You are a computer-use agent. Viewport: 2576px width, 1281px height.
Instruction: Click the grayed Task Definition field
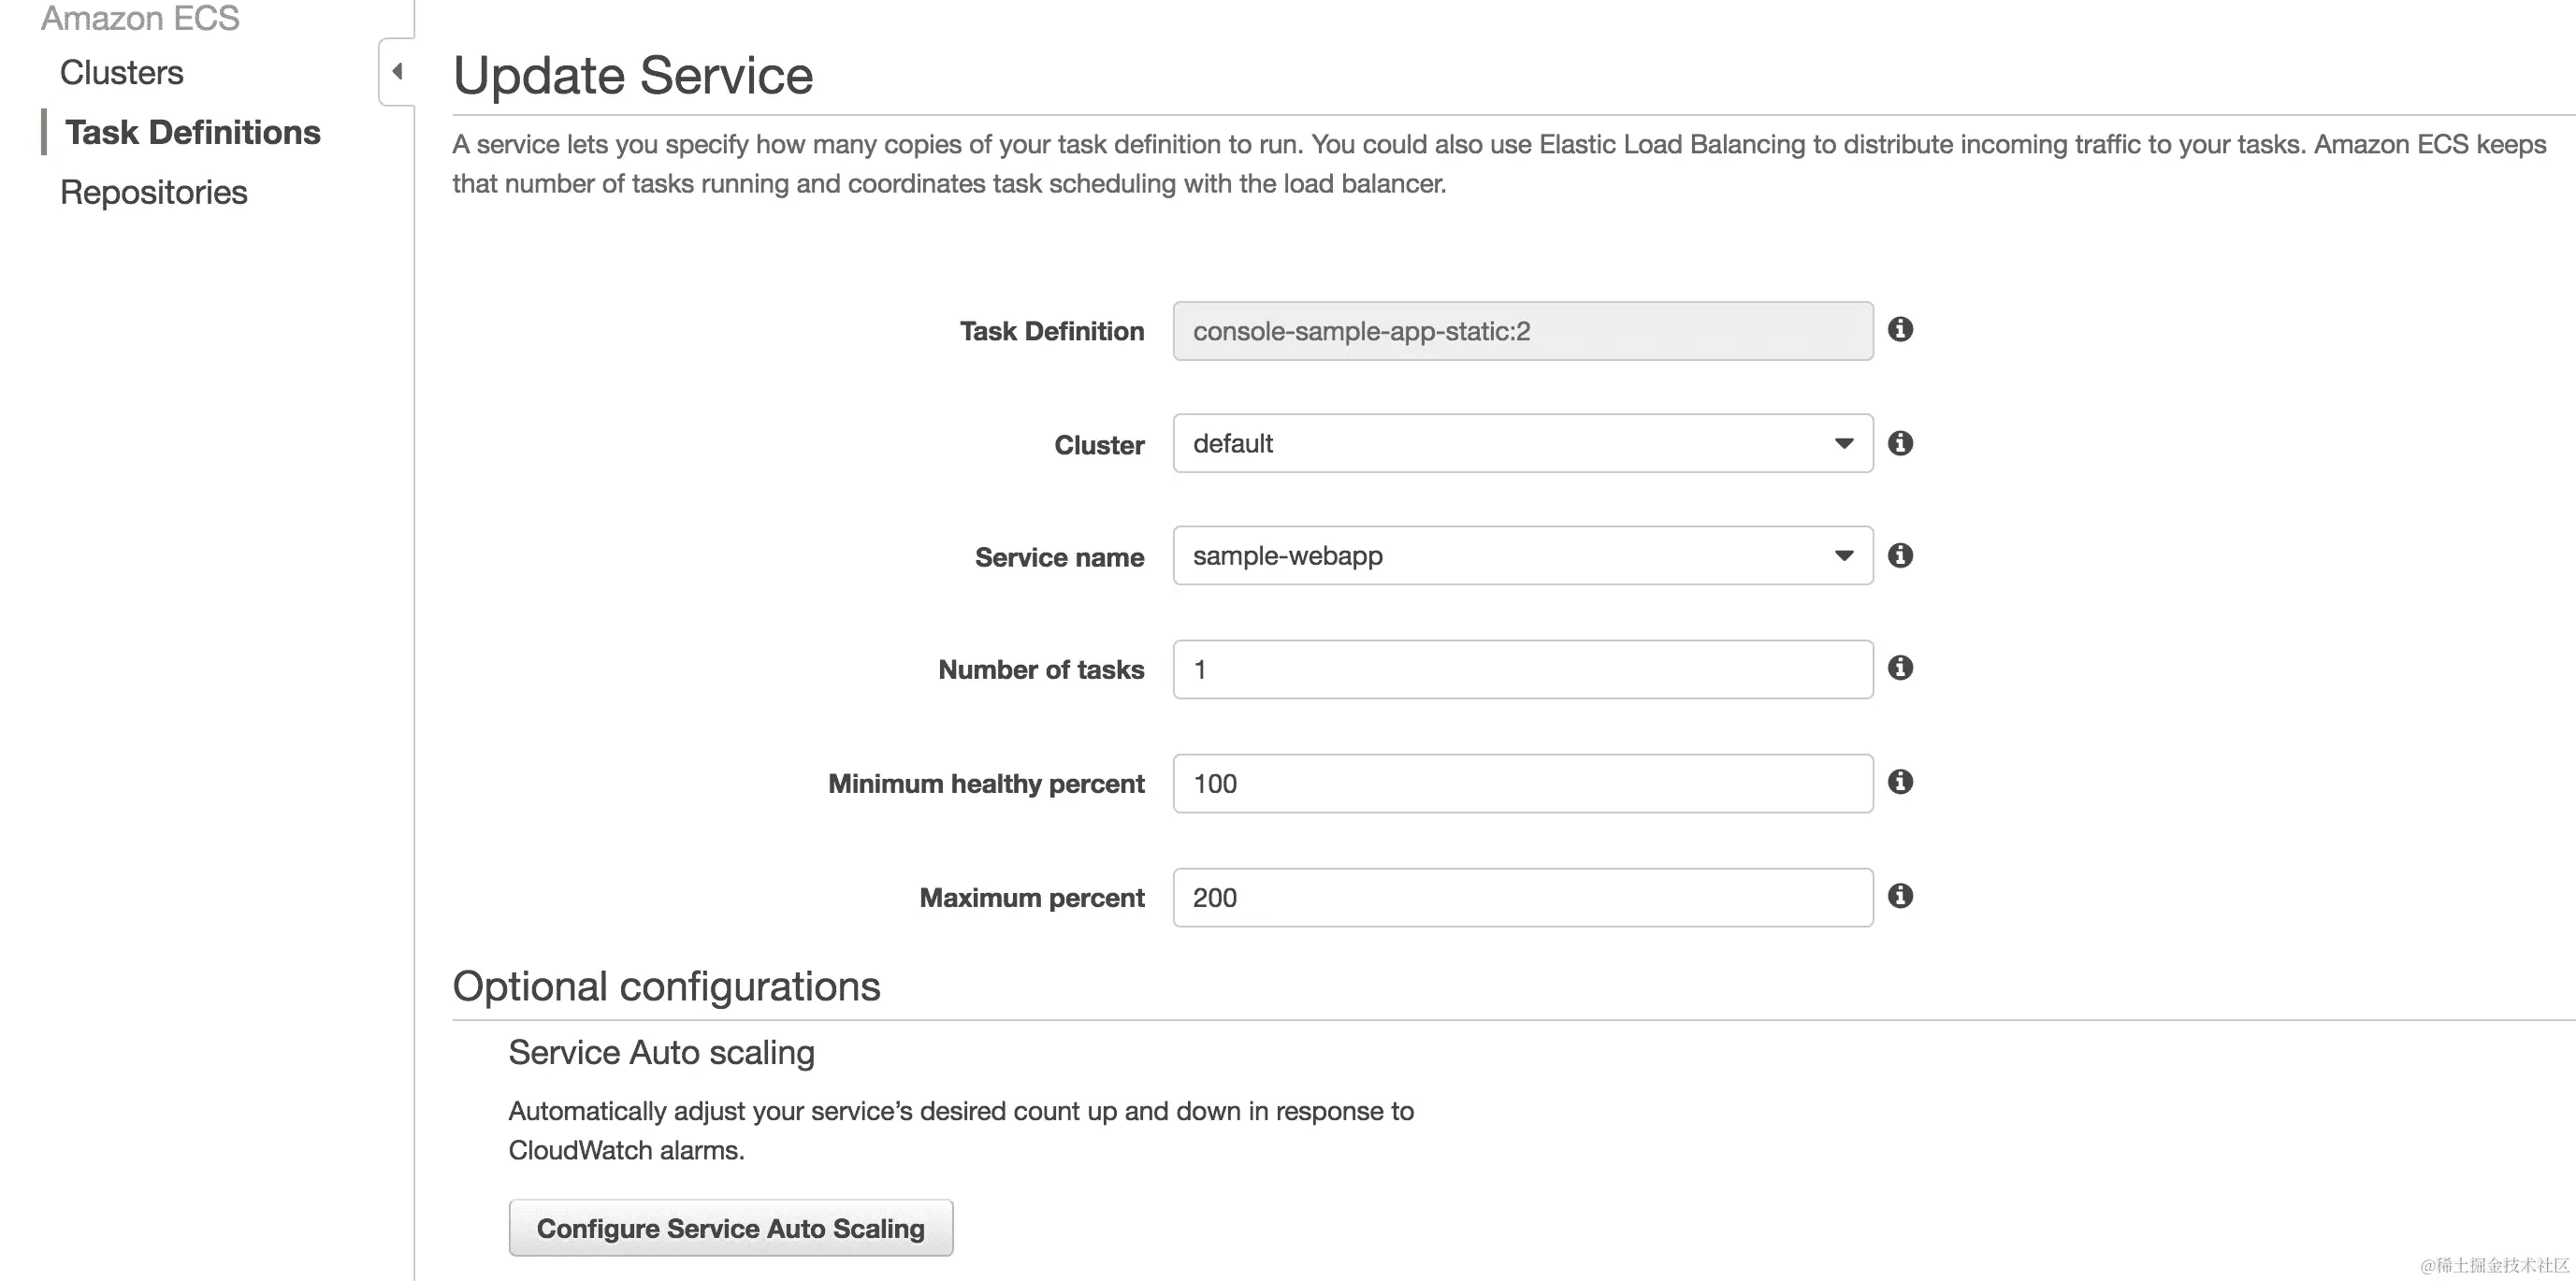coord(1520,331)
